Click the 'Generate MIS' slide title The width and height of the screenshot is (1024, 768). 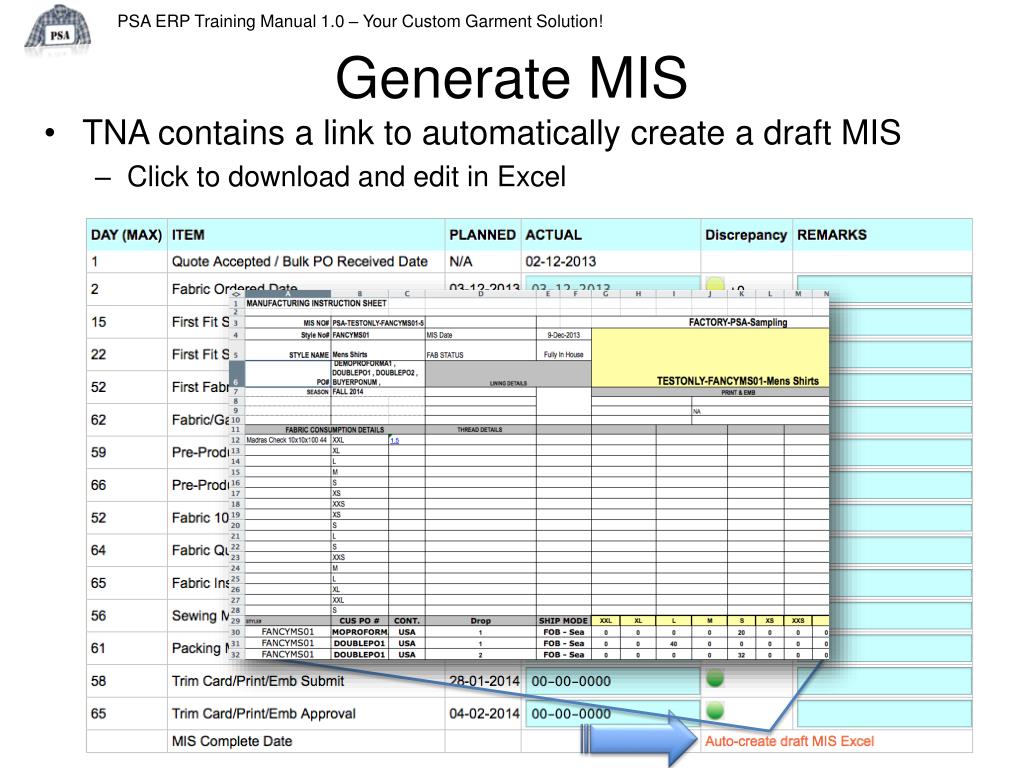click(x=511, y=78)
